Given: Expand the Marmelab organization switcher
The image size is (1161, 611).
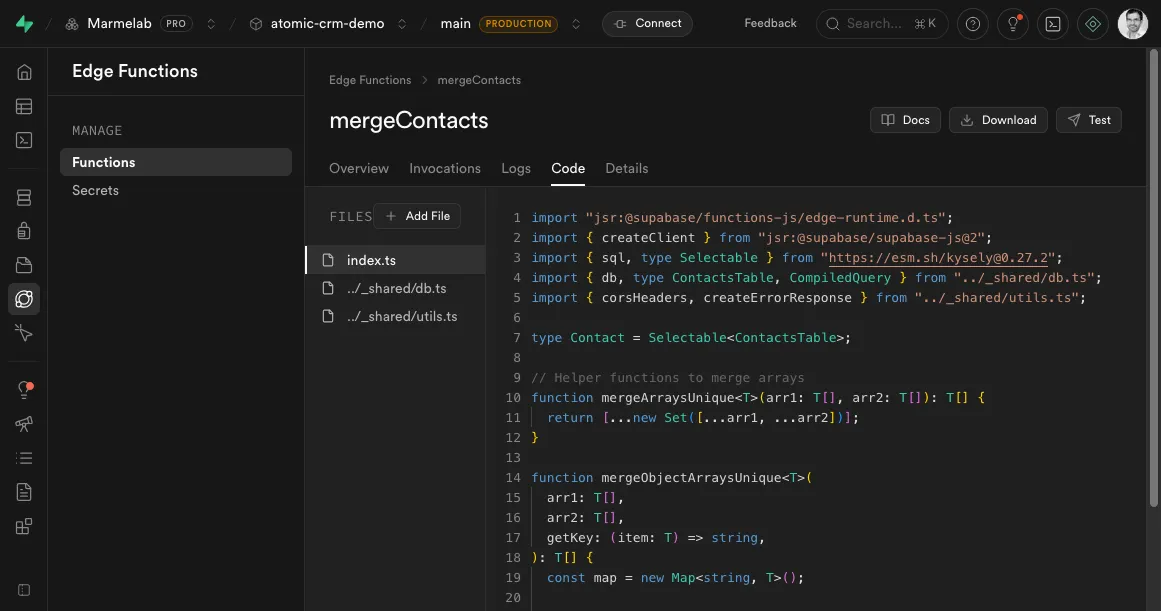Looking at the screenshot, I should pyautogui.click(x=210, y=24).
